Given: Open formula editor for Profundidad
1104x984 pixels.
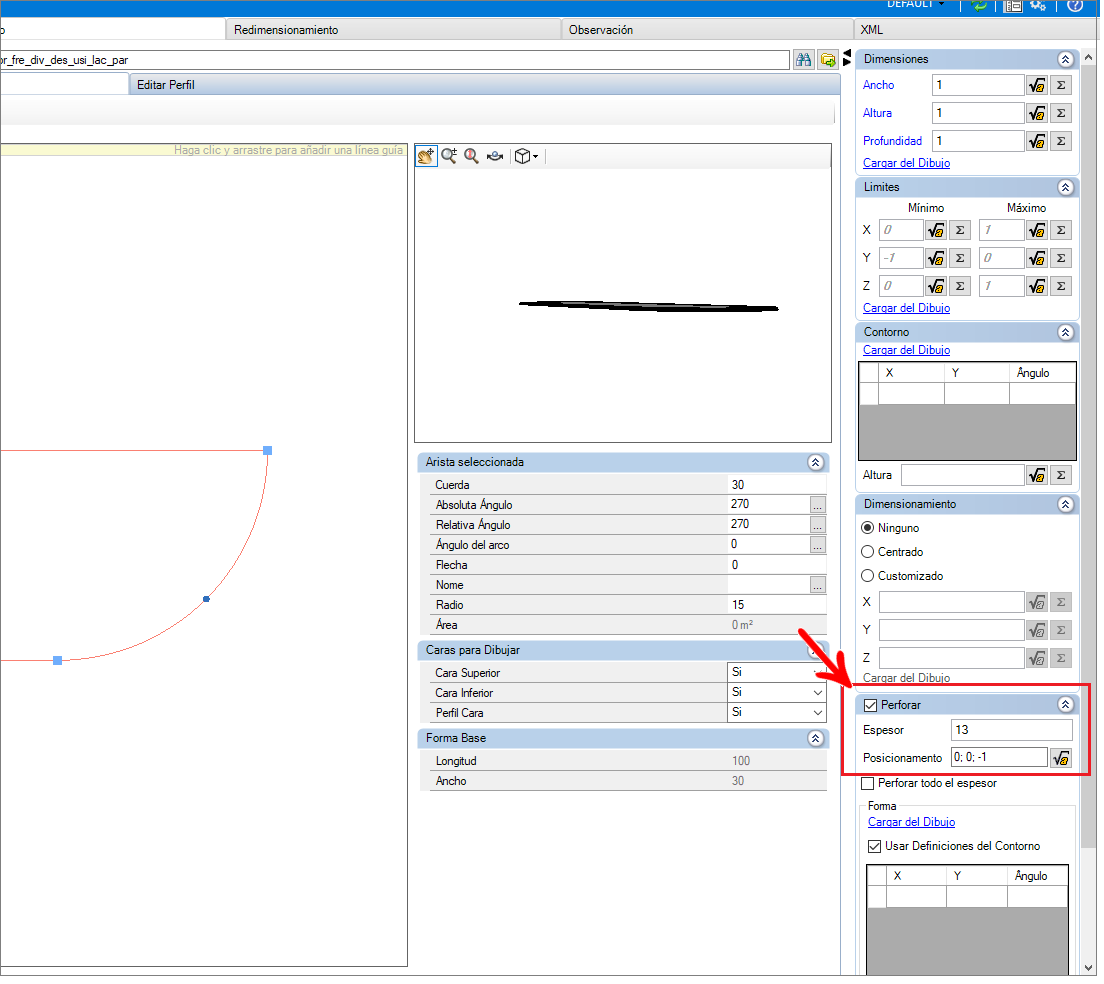Looking at the screenshot, I should 1039,141.
